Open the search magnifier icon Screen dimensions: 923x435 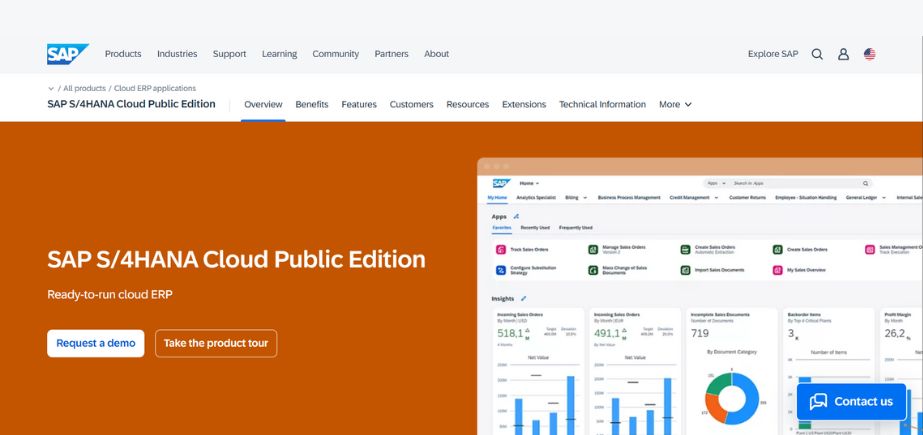[x=817, y=54]
